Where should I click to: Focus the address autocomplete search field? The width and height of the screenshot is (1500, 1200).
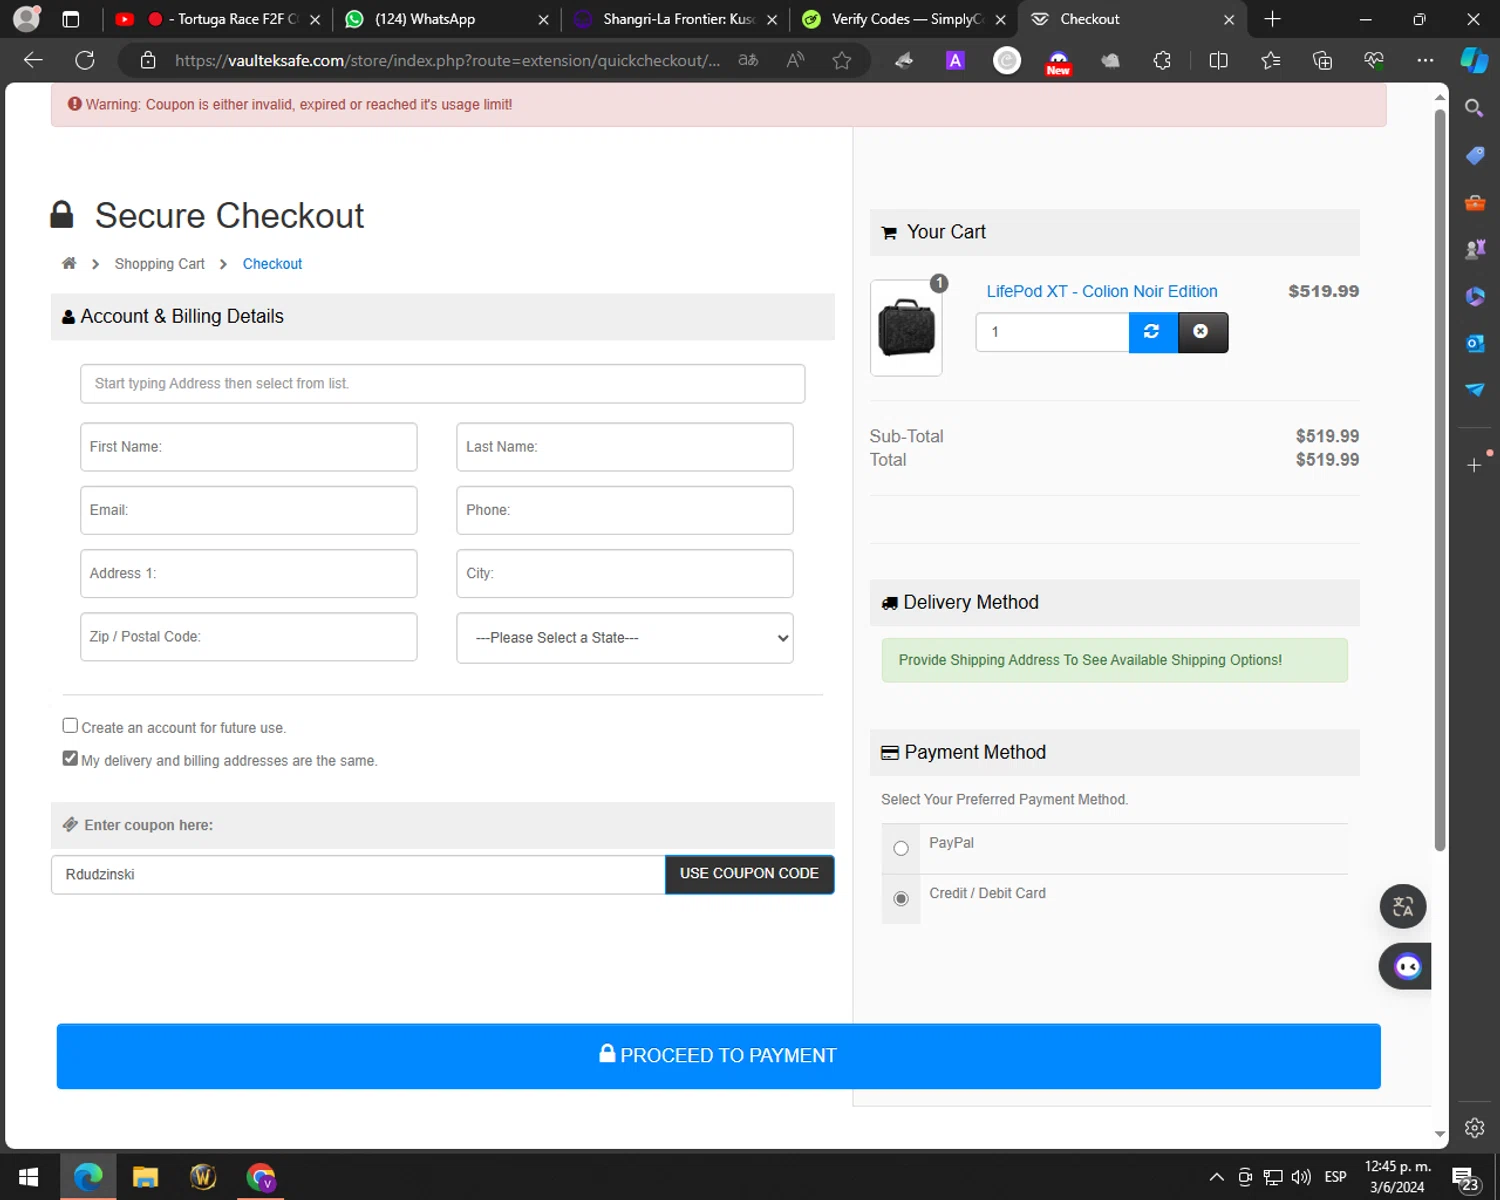(x=442, y=384)
